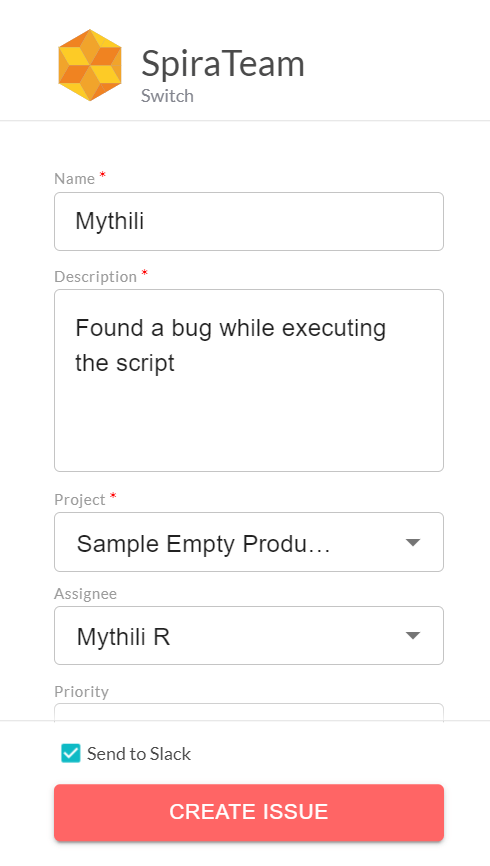The image size is (490, 866).
Task: Click the Name field label
Action: (75, 179)
